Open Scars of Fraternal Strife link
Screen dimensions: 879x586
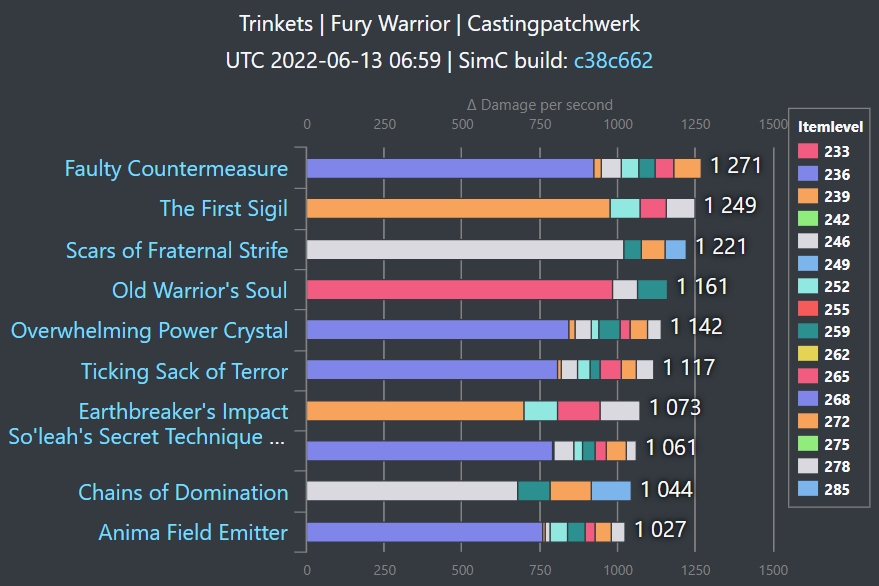177,250
